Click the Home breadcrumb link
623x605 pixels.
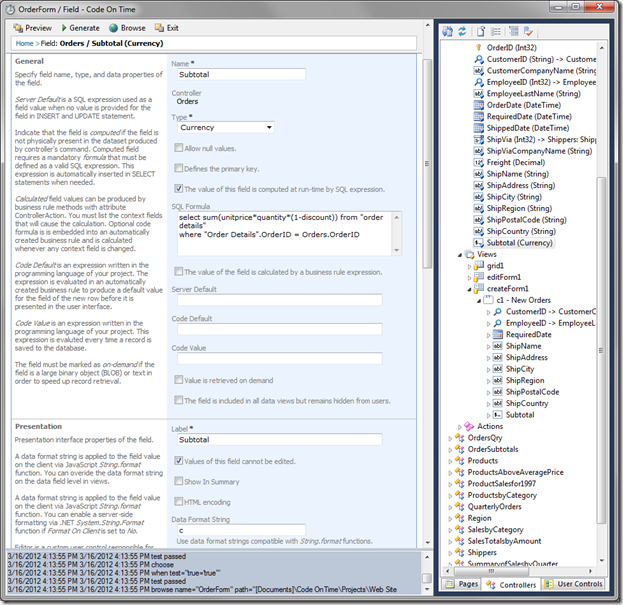click(x=24, y=43)
